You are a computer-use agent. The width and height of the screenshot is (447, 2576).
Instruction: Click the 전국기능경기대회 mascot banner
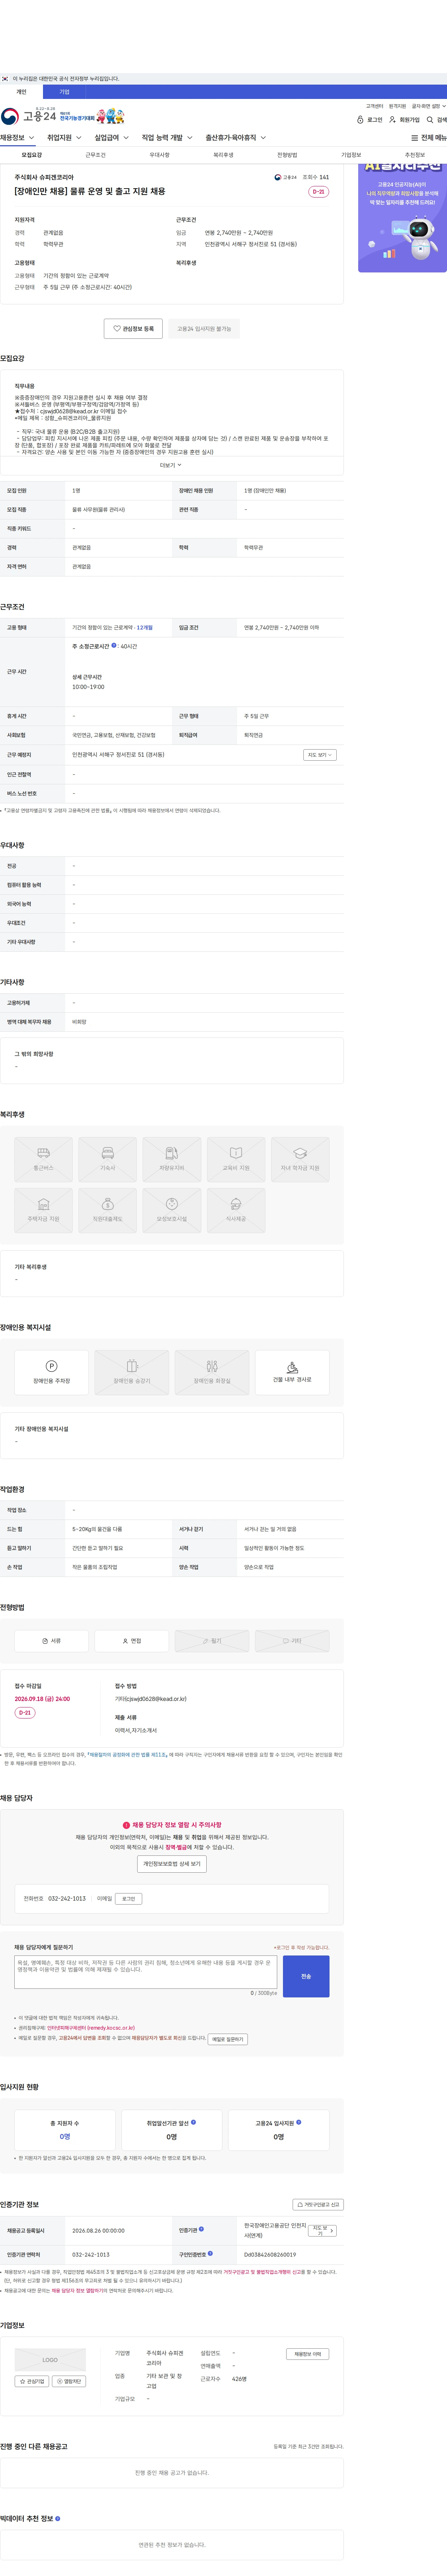point(92,116)
